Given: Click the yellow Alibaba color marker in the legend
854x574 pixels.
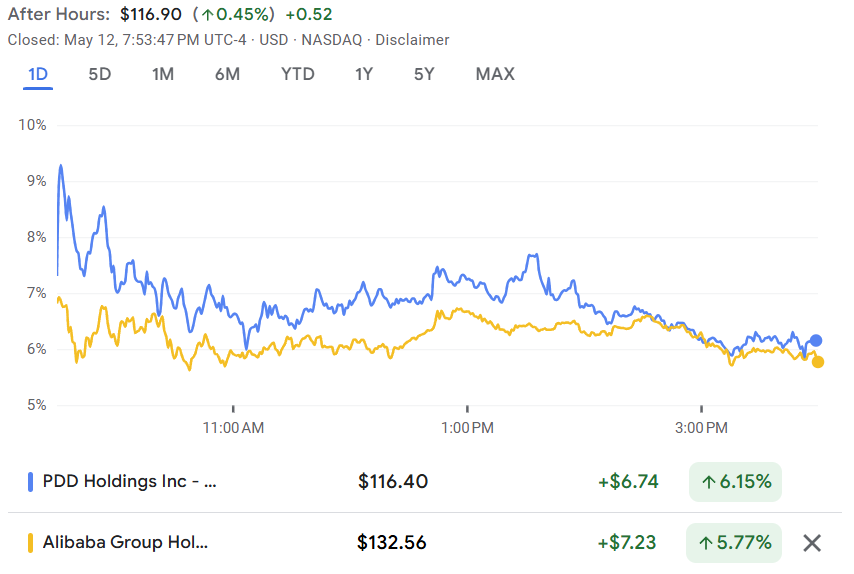Looking at the screenshot, I should (x=30, y=543).
